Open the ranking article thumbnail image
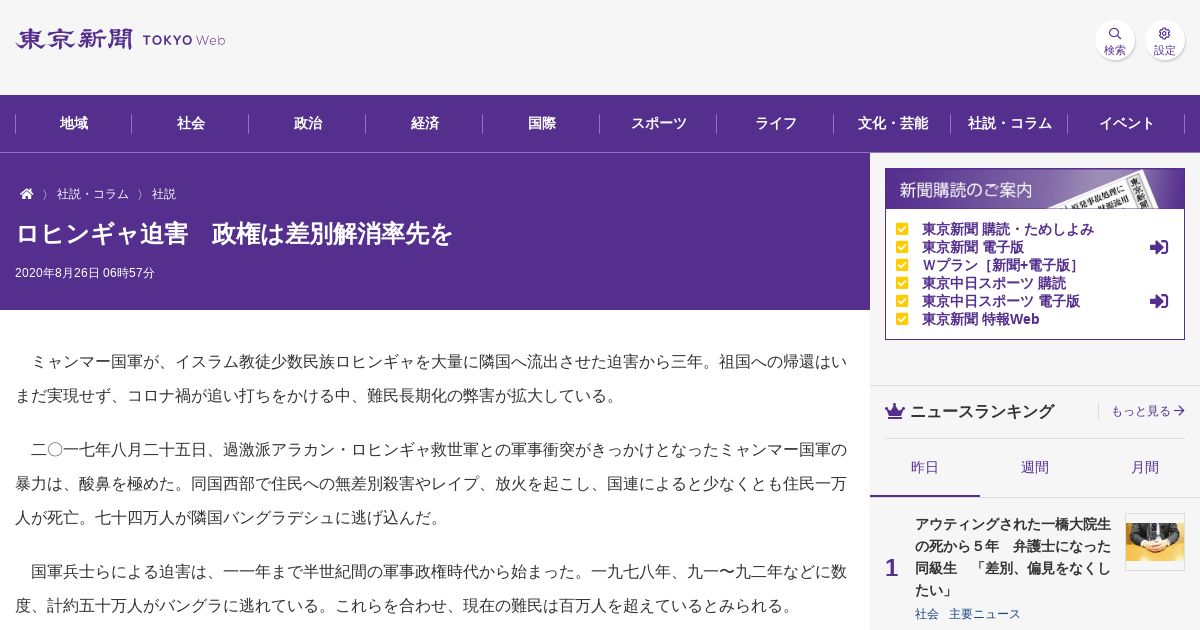Viewport: 1200px width, 630px height. pos(1155,542)
